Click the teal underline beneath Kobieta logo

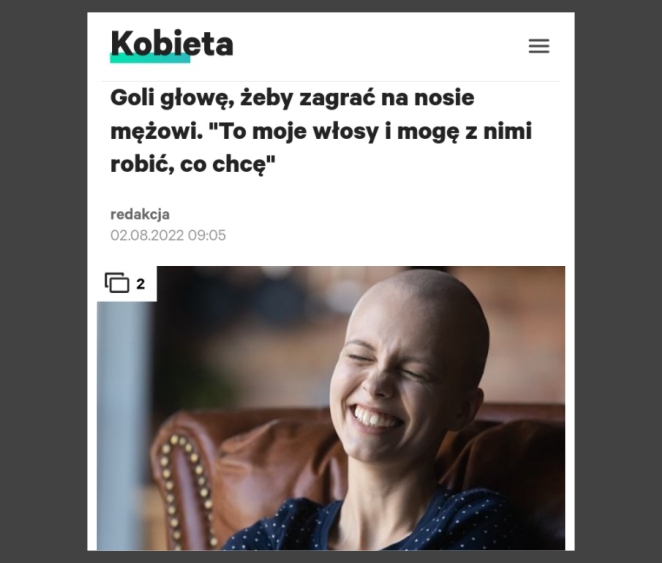point(150,58)
